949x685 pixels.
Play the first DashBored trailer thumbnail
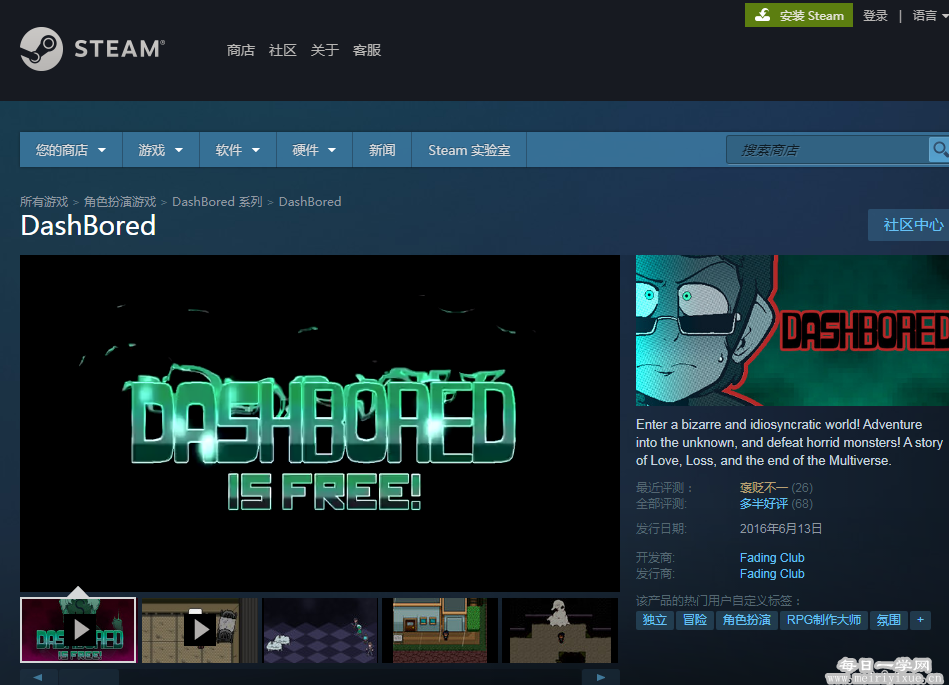click(x=78, y=630)
